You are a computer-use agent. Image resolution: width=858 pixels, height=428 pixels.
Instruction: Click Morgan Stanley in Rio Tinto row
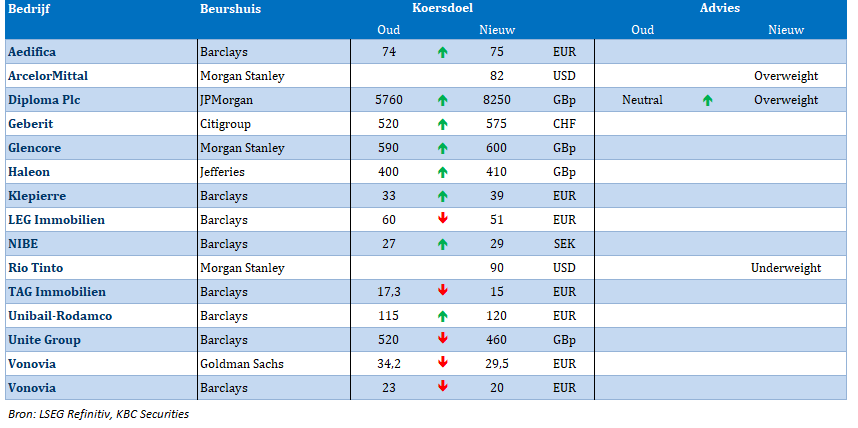tap(242, 268)
